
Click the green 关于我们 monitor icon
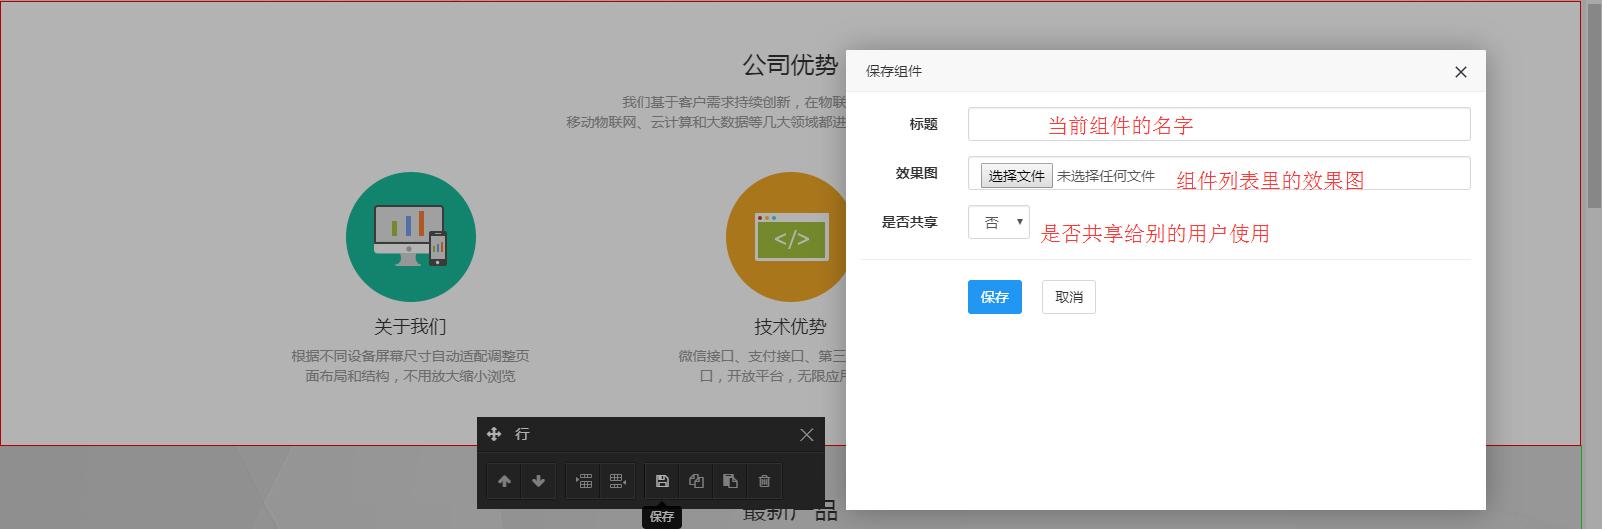410,237
